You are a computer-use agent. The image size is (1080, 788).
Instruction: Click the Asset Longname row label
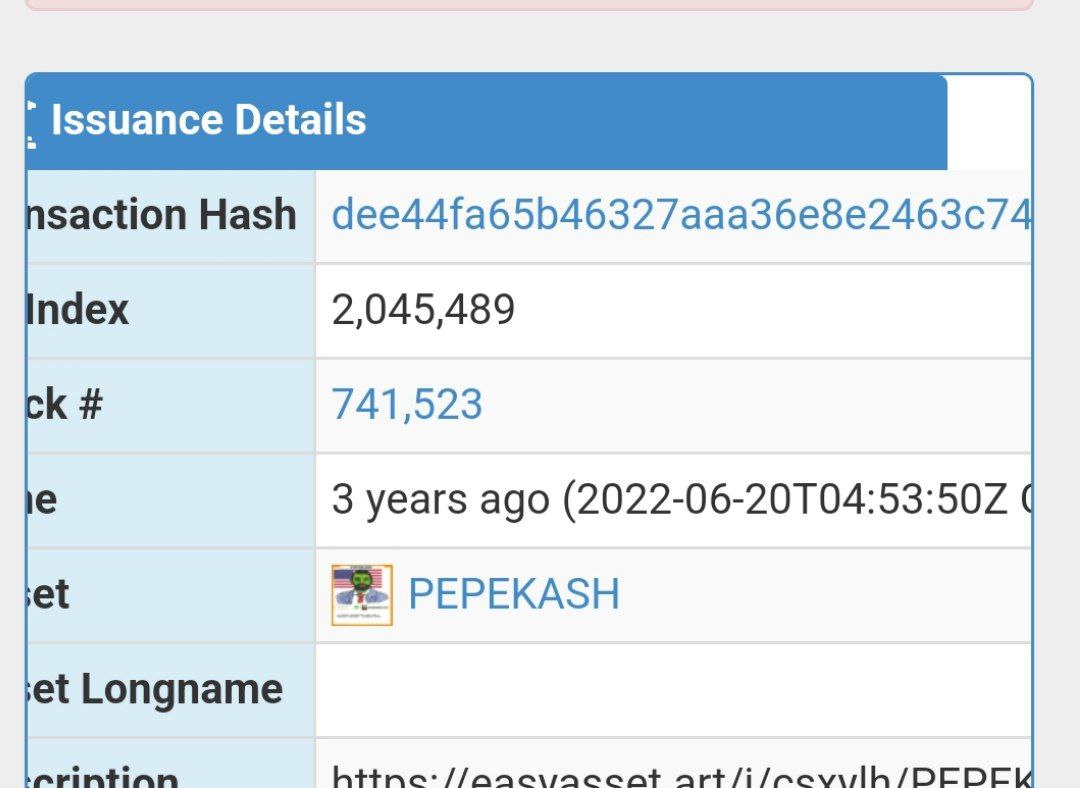(x=155, y=689)
